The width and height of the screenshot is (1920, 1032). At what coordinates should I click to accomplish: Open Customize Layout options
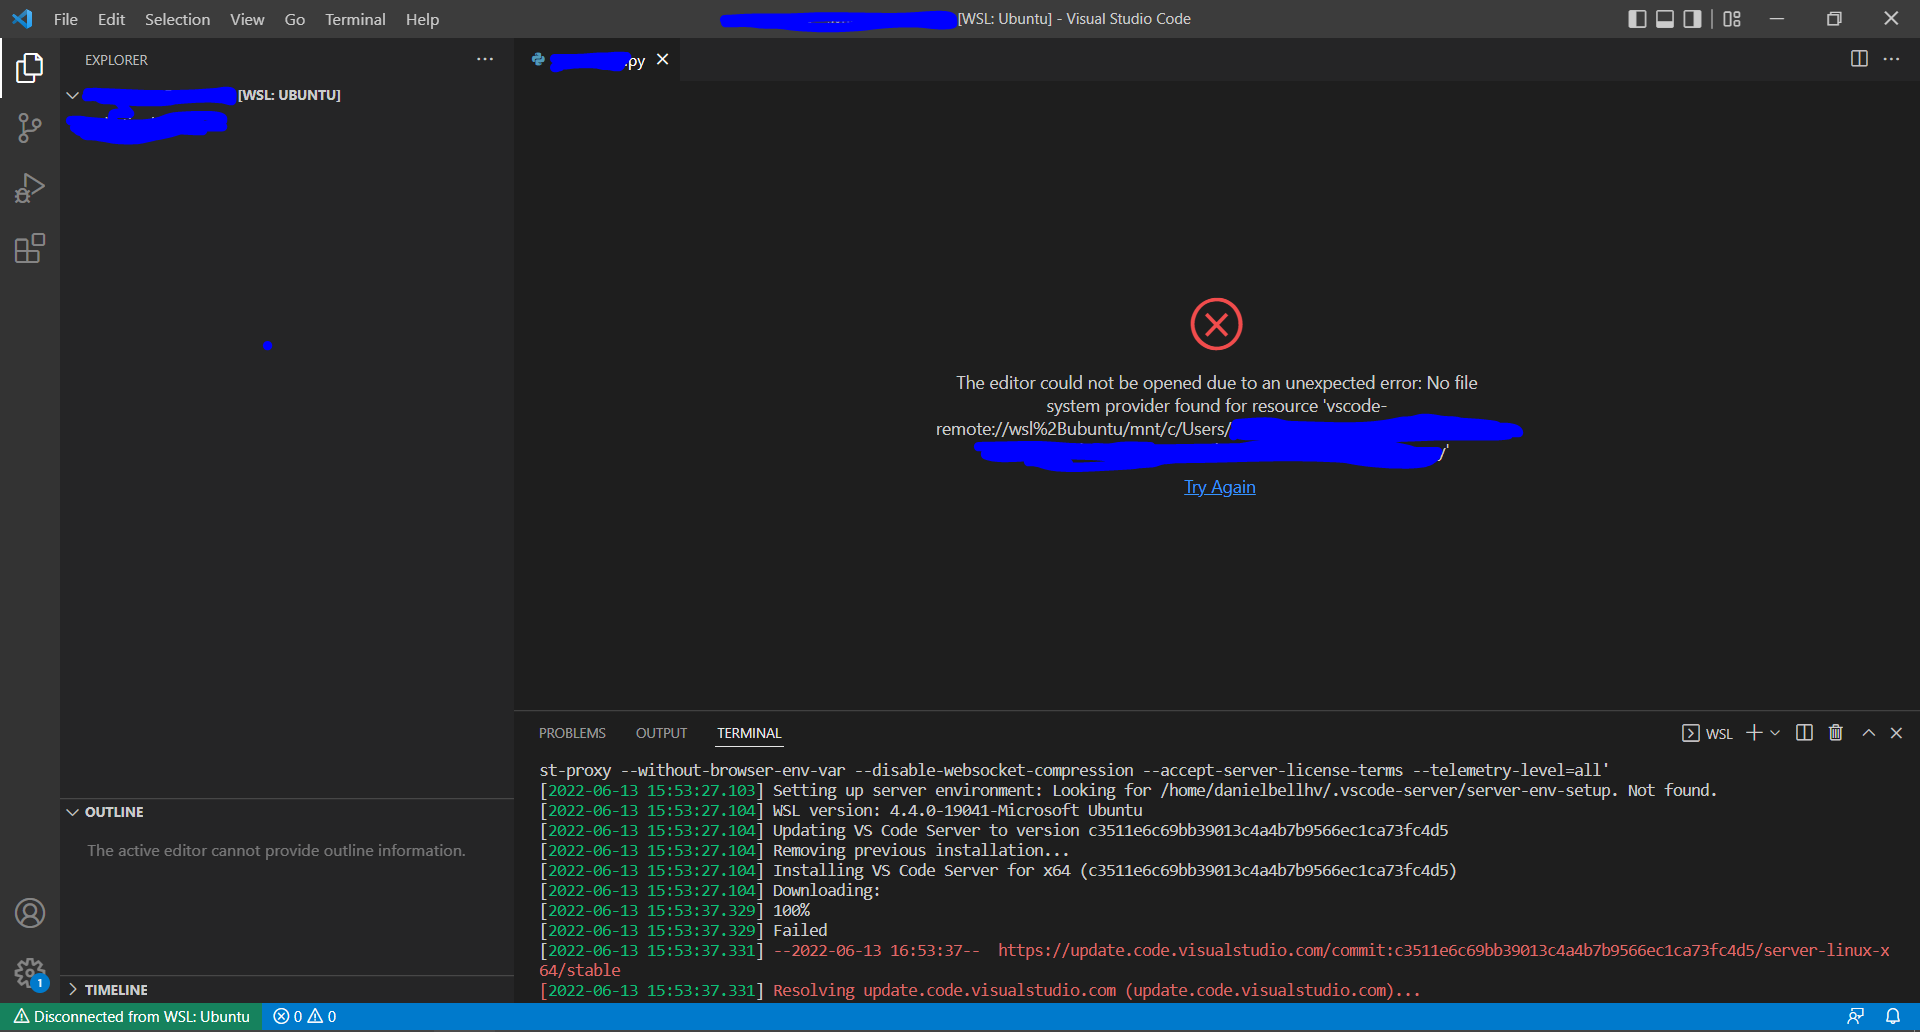tap(1732, 19)
